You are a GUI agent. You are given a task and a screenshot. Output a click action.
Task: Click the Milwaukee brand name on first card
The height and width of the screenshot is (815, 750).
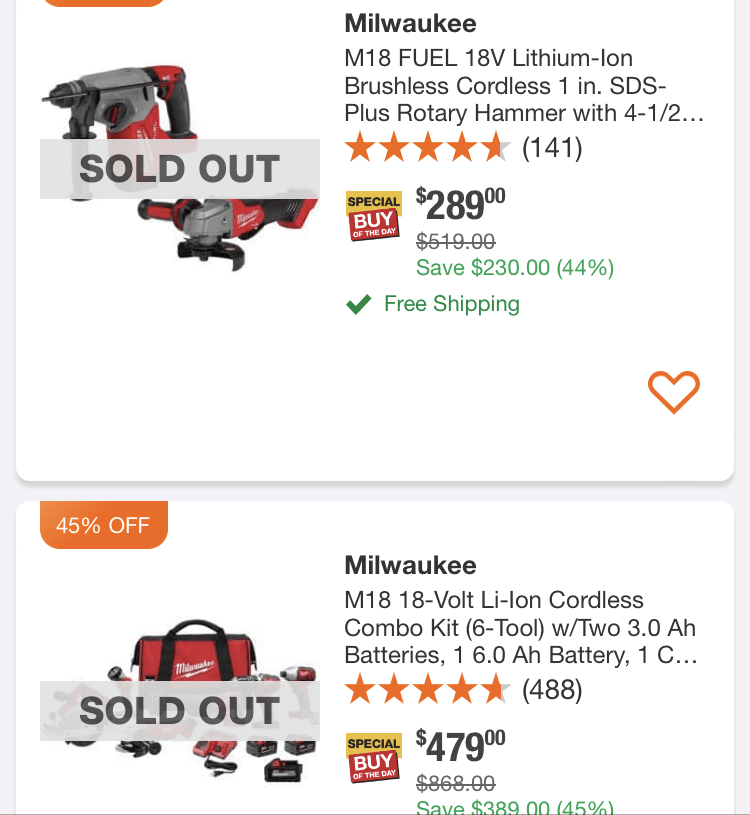tap(410, 23)
